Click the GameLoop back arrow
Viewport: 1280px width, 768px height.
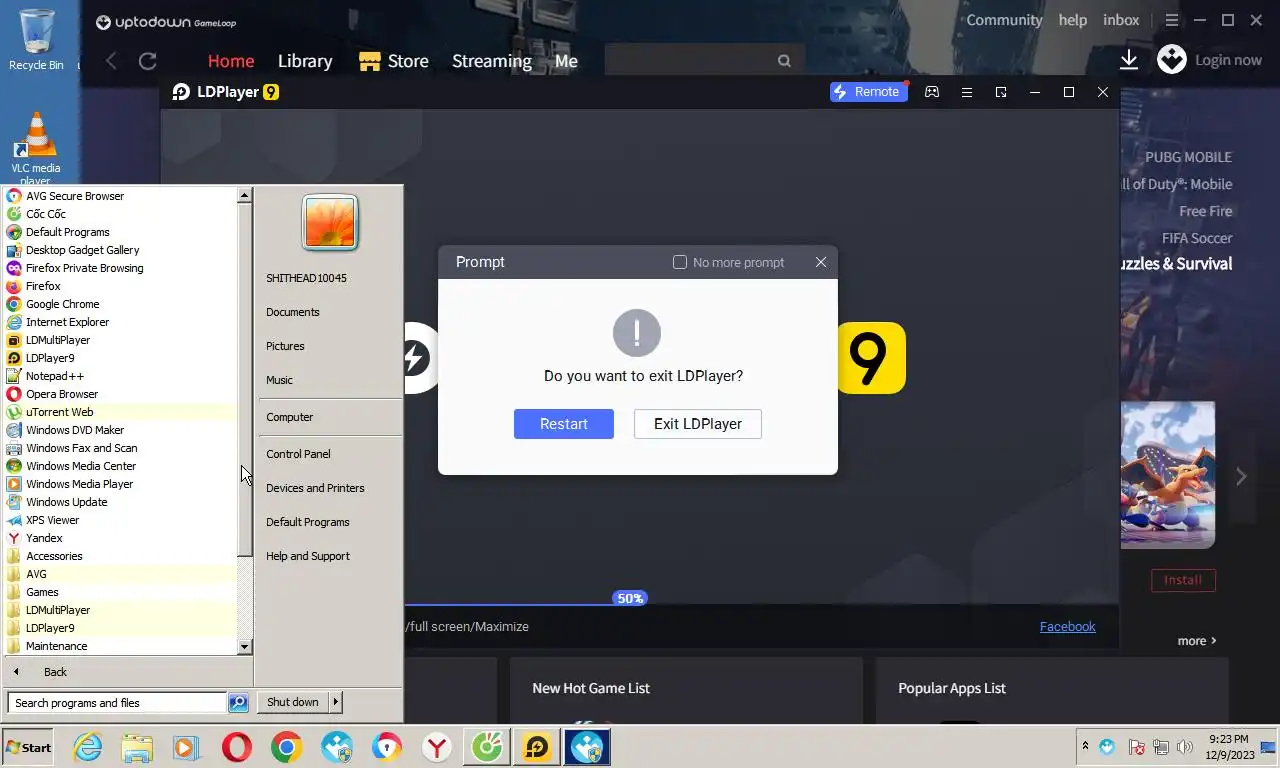pos(111,61)
